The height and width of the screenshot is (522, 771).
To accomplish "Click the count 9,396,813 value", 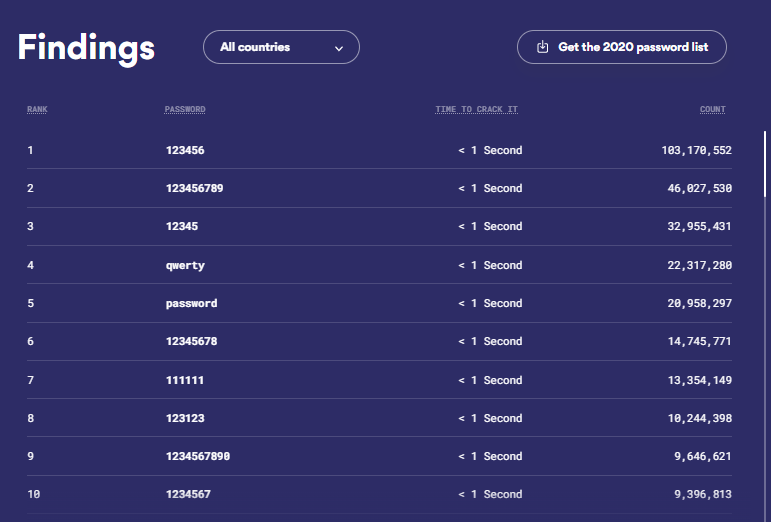I will click(x=703, y=494).
